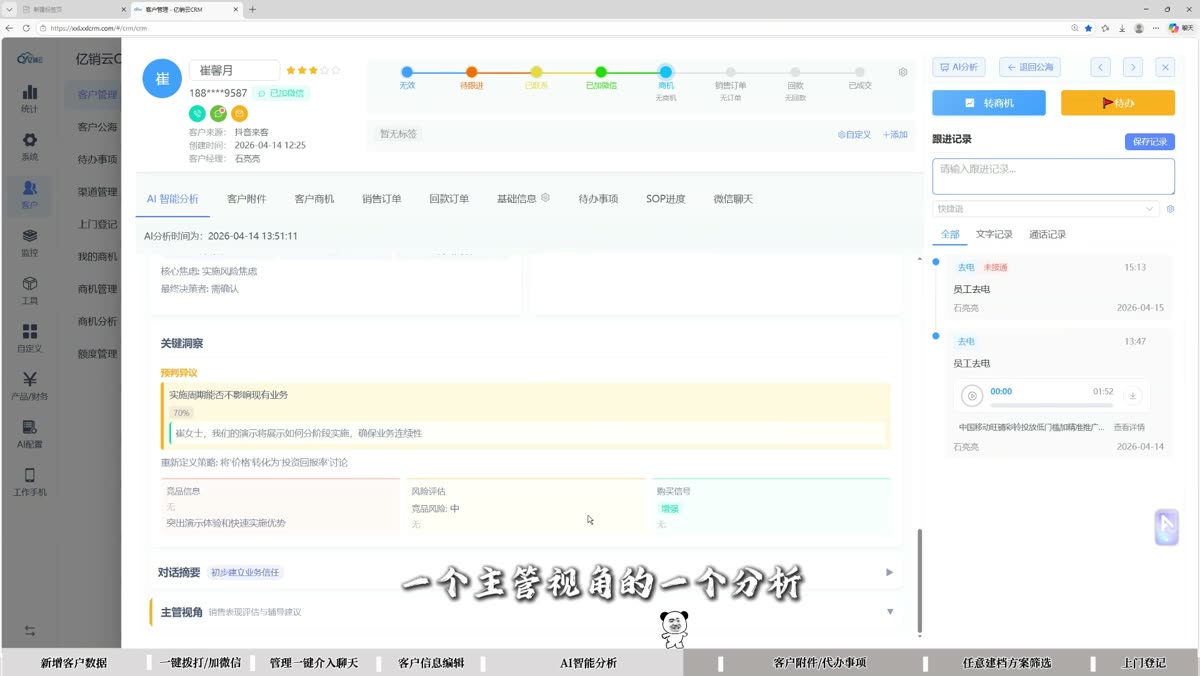Set stage to 无效 on pipeline
This screenshot has width=1200, height=676.
(x=407, y=72)
